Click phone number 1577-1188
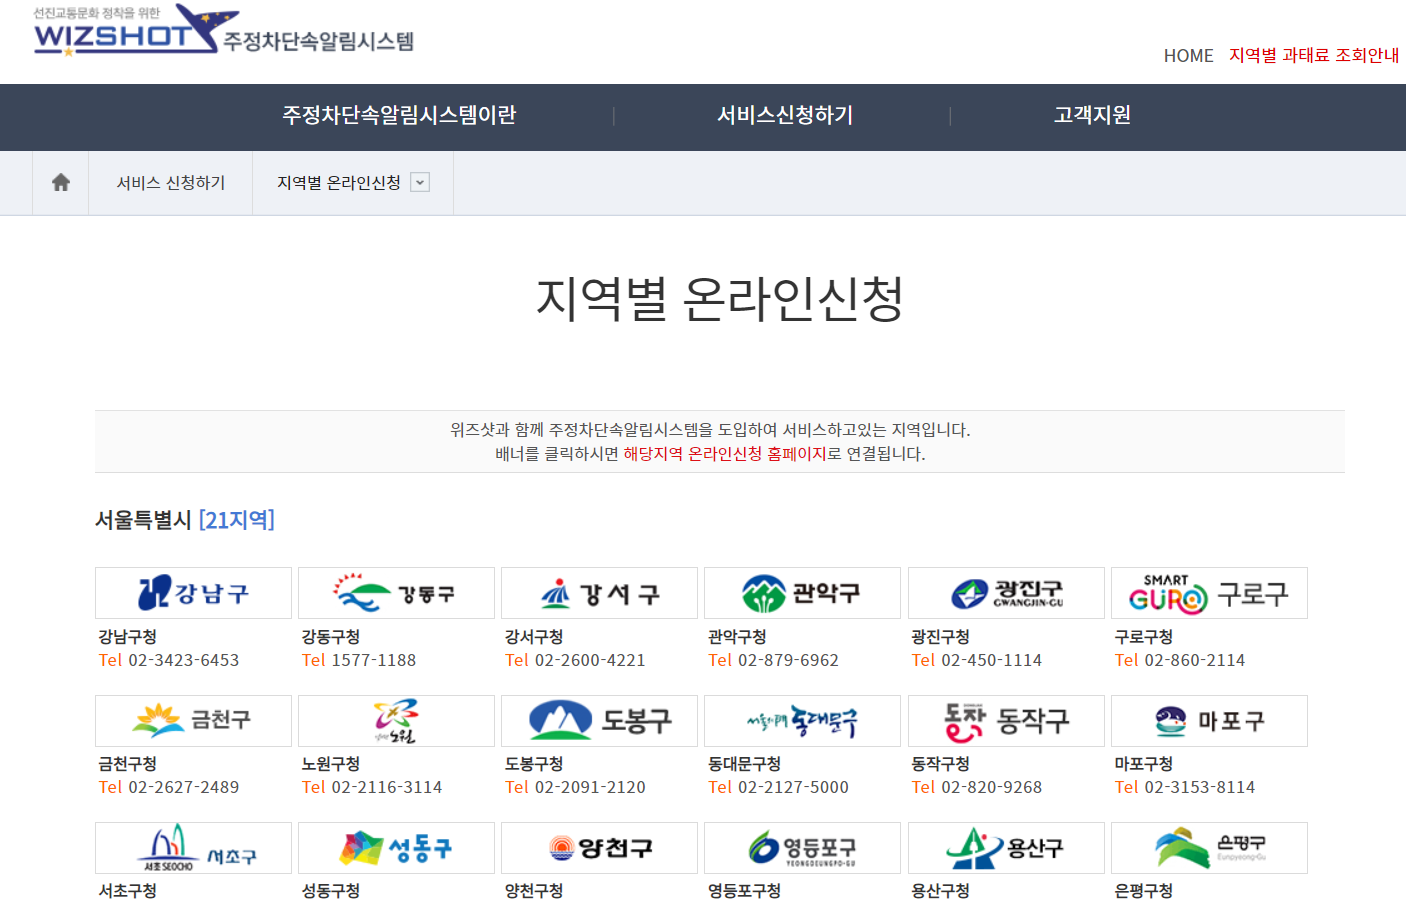1406x902 pixels. pos(374,660)
